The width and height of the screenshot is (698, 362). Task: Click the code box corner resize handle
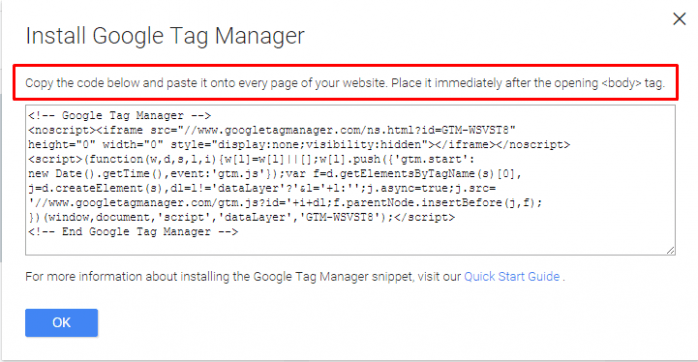tap(671, 251)
